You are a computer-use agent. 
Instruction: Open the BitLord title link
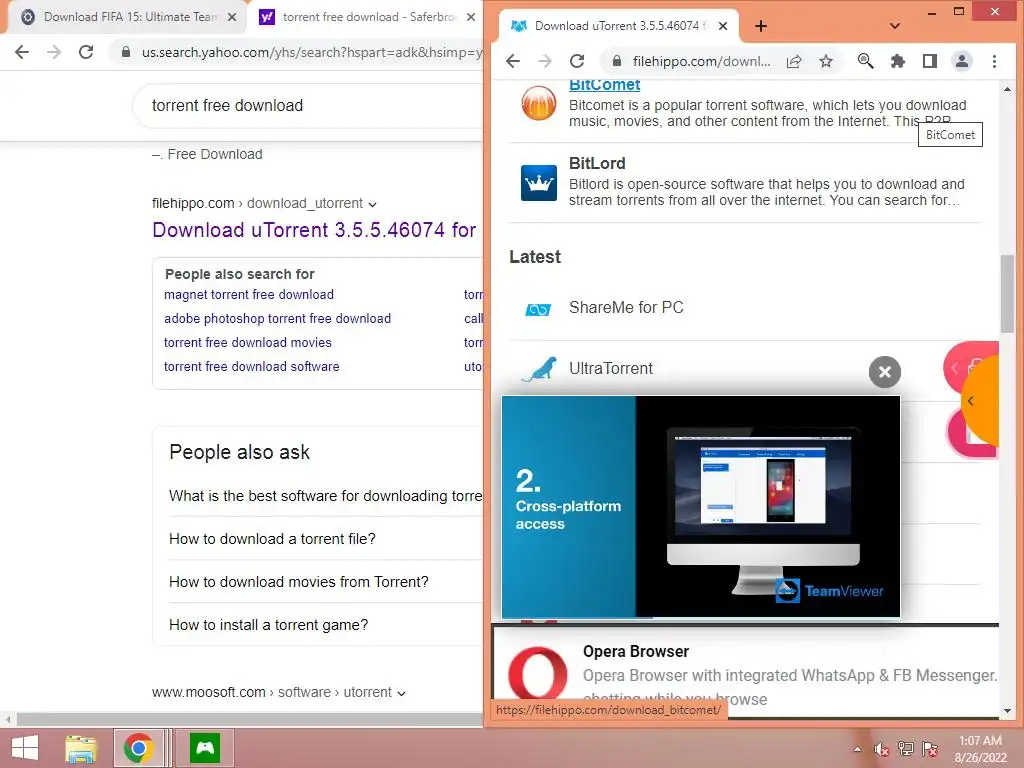(597, 163)
